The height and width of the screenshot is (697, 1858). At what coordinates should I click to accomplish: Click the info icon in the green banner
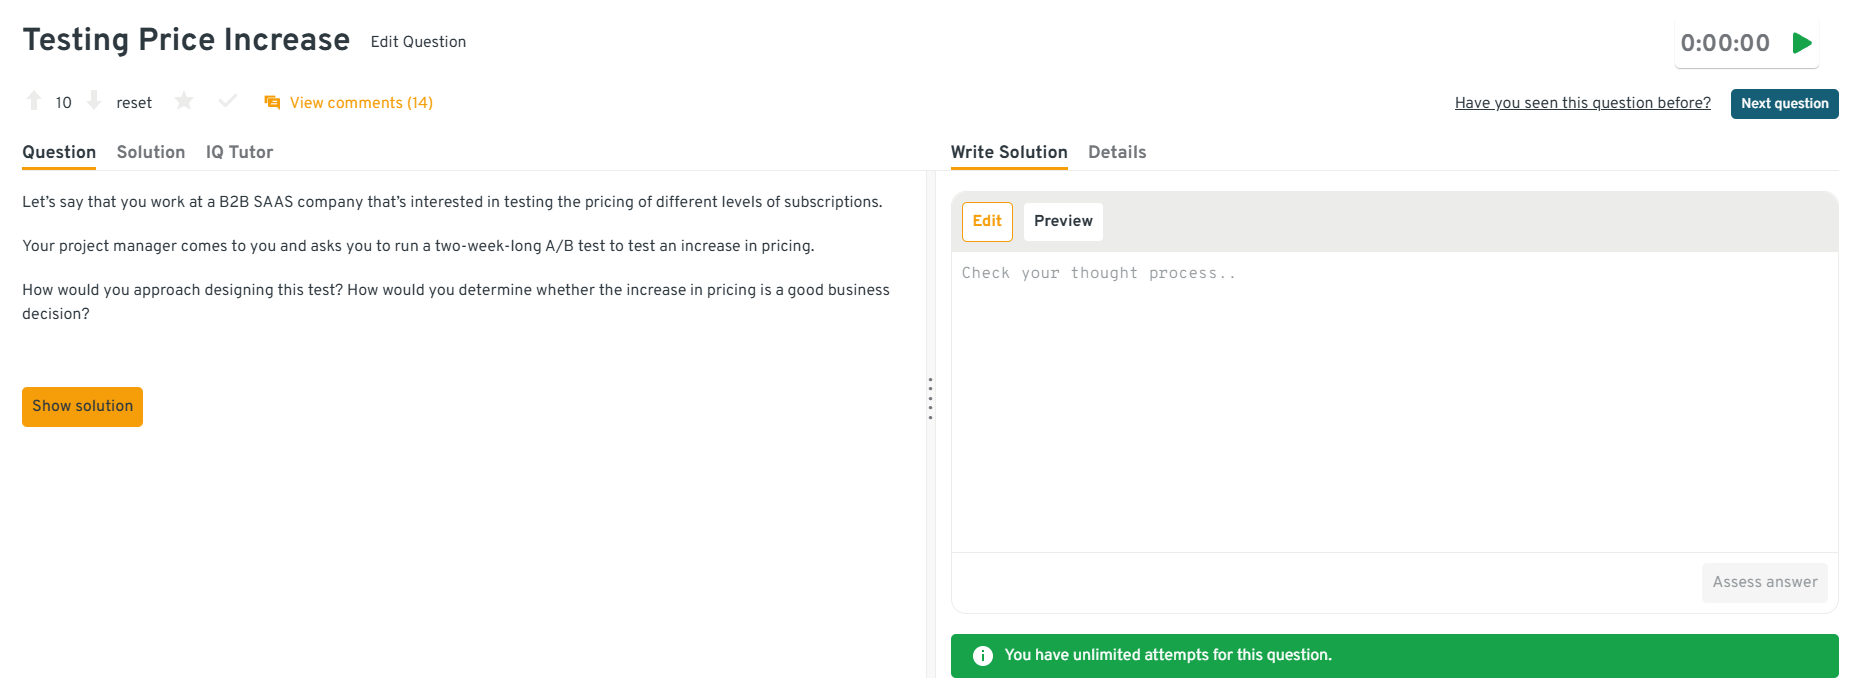pos(983,656)
